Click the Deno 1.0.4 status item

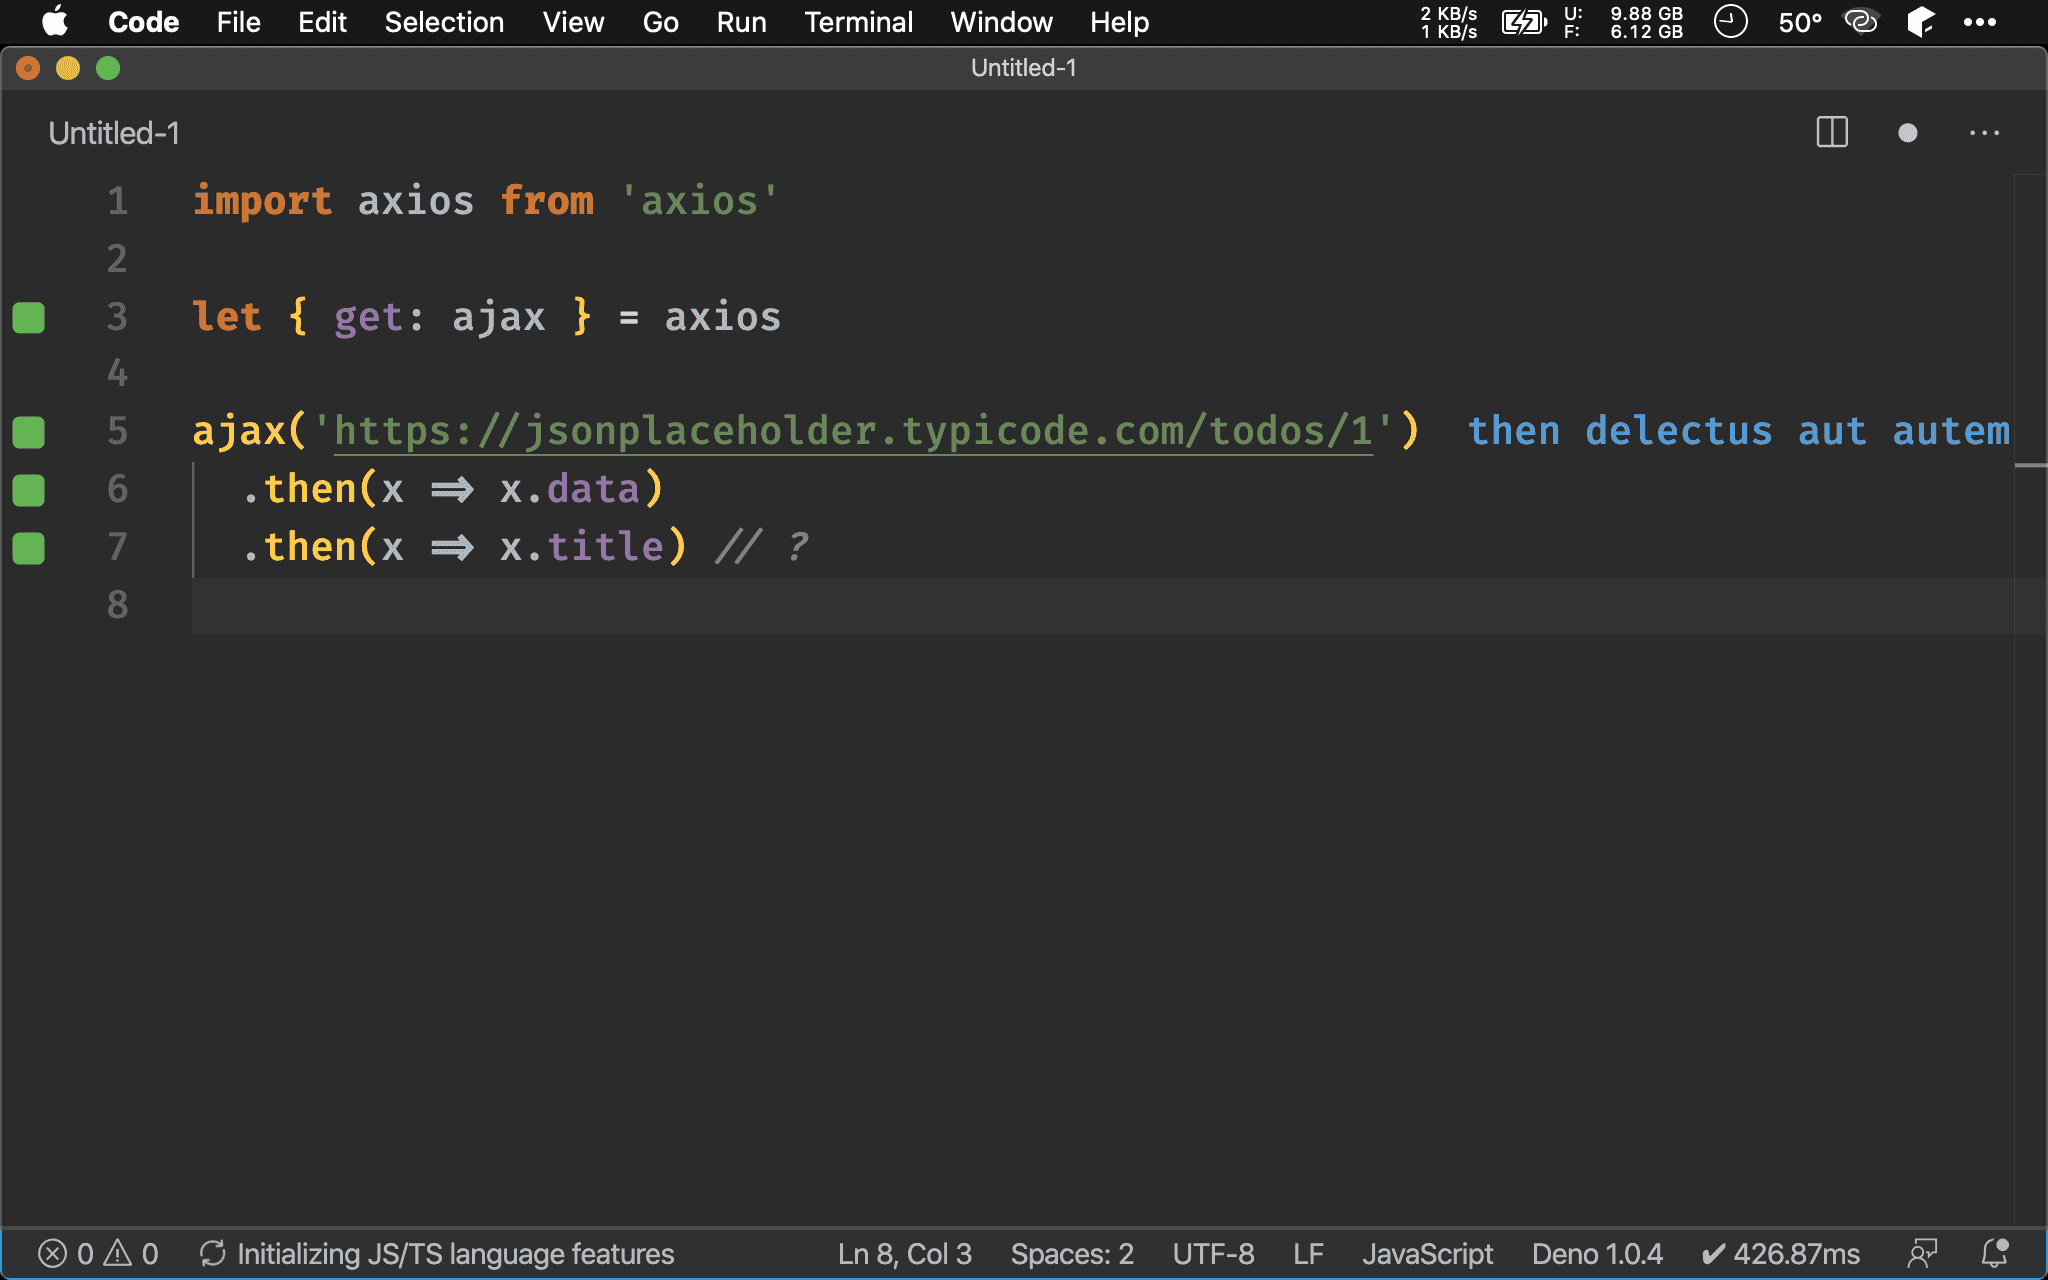click(x=1597, y=1254)
